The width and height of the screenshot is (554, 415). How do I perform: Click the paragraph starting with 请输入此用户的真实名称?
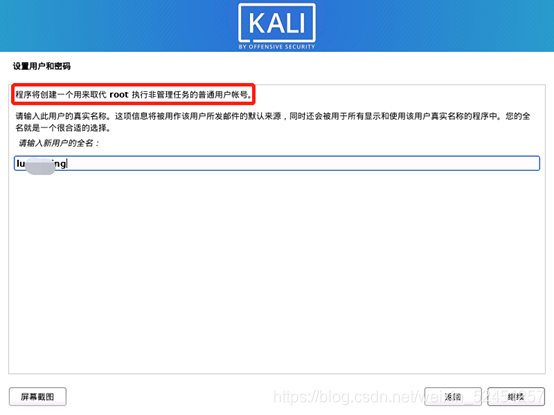point(272,121)
